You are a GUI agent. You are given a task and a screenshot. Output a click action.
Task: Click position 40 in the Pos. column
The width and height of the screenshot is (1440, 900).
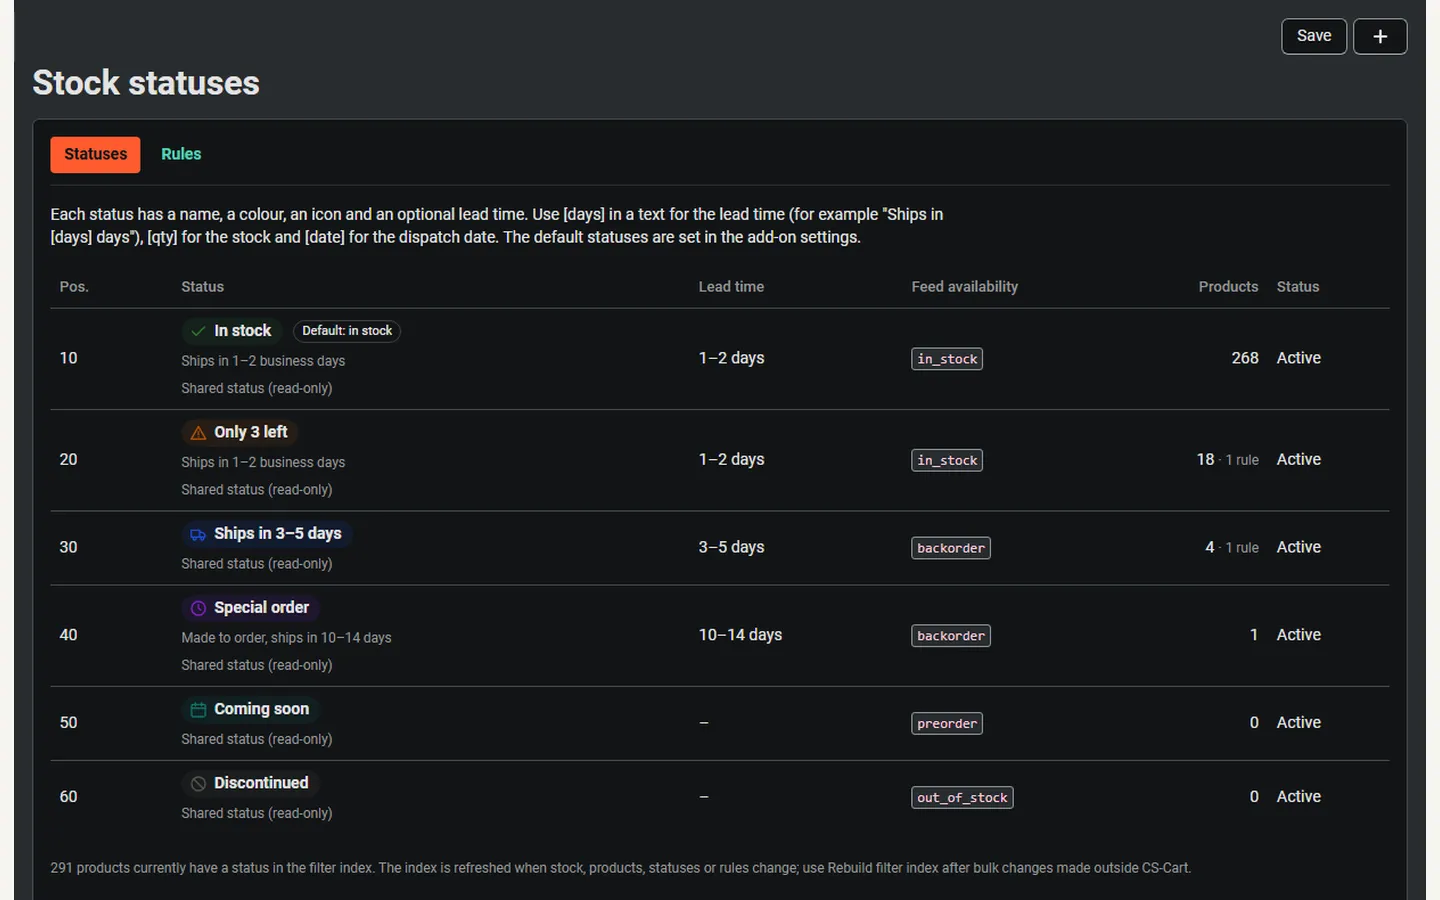tap(68, 635)
